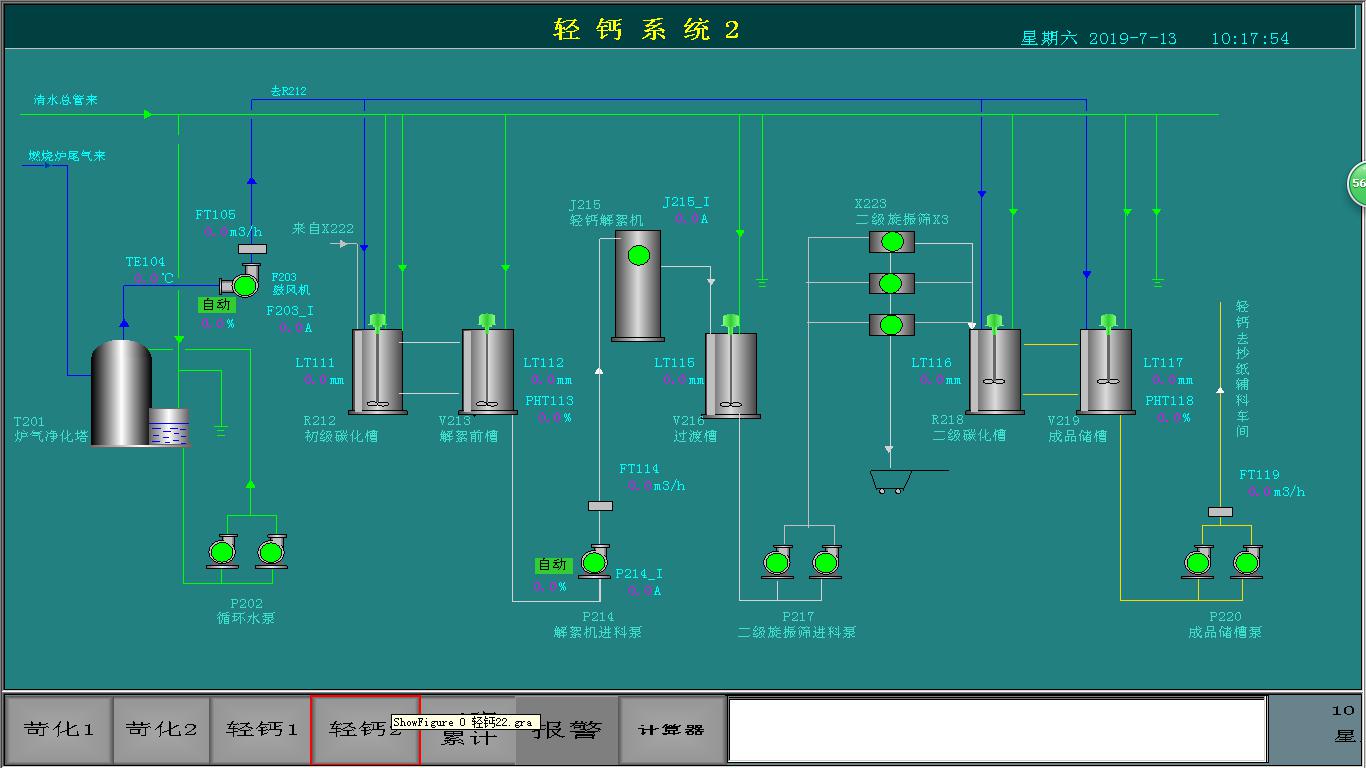Click the white message box at bottom
1366x768 pixels.
tap(997, 730)
